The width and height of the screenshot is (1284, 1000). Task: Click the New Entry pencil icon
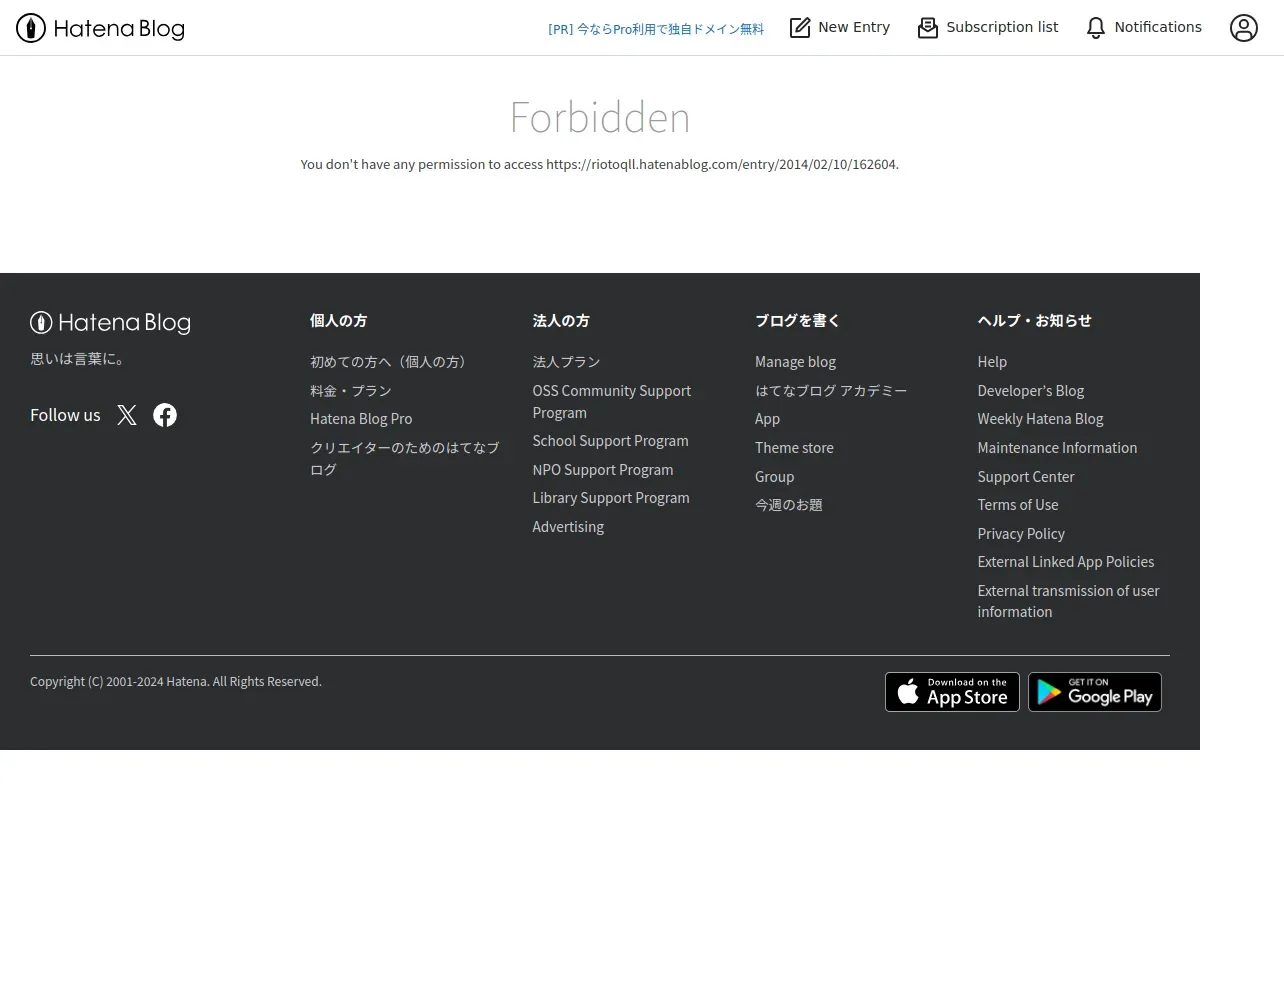tap(800, 28)
